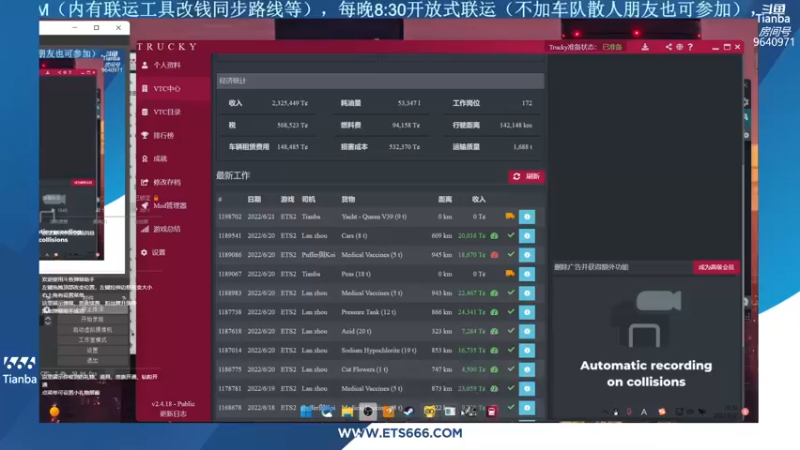The width and height of the screenshot is (800, 450).
Task: Open info for job 1189541 Cars
Action: pos(527,236)
